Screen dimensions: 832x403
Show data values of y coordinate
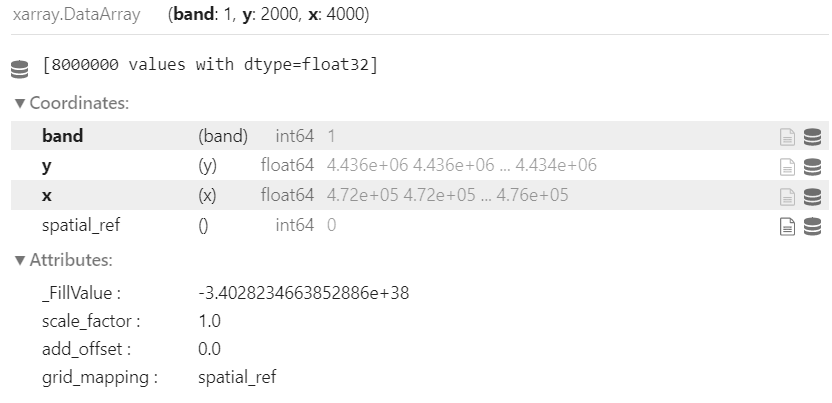tap(812, 167)
